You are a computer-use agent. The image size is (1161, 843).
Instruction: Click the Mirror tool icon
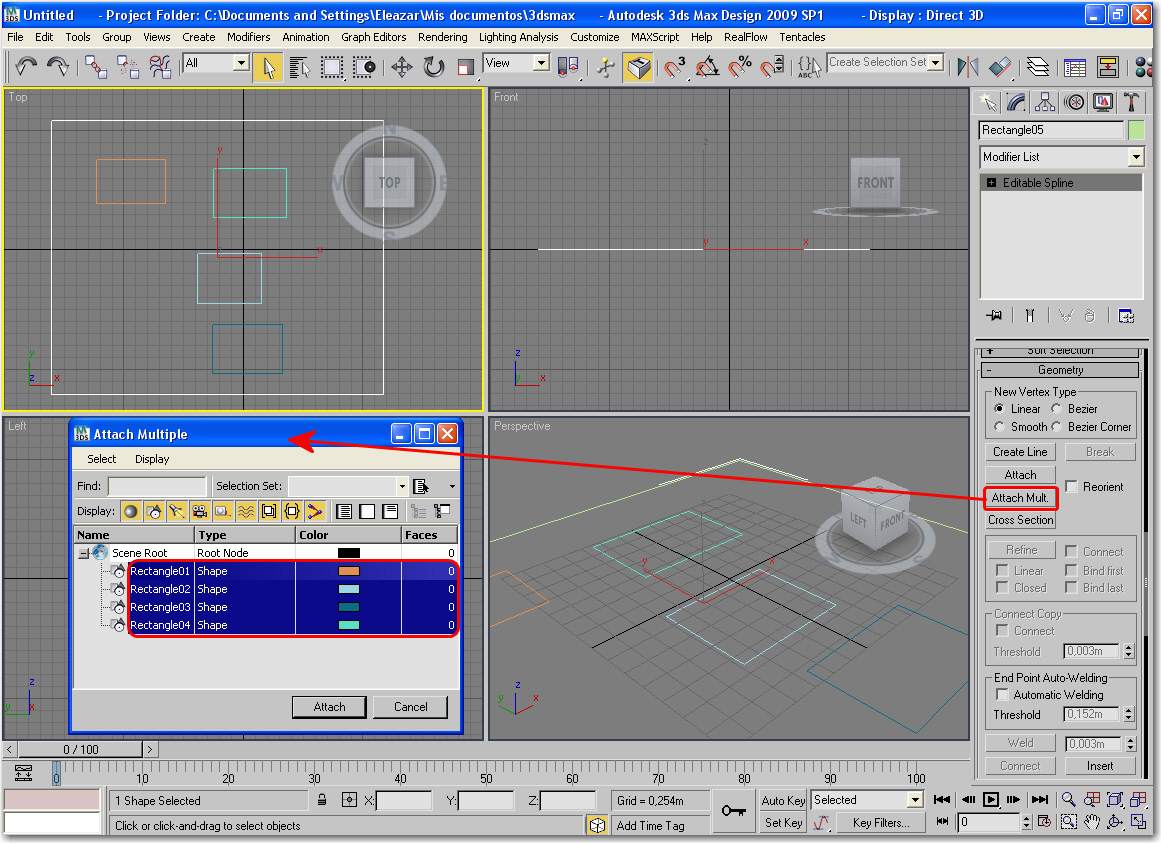point(967,67)
